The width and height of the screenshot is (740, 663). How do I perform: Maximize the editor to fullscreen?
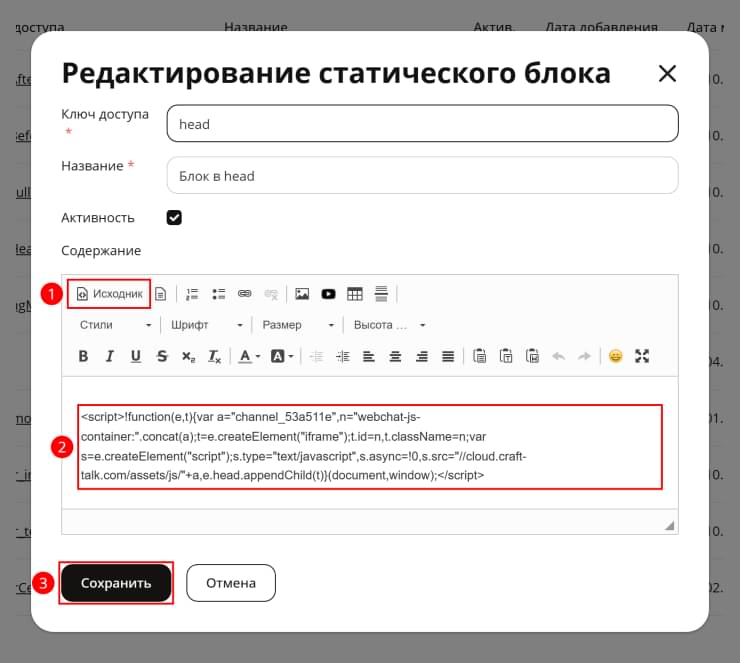tap(642, 356)
